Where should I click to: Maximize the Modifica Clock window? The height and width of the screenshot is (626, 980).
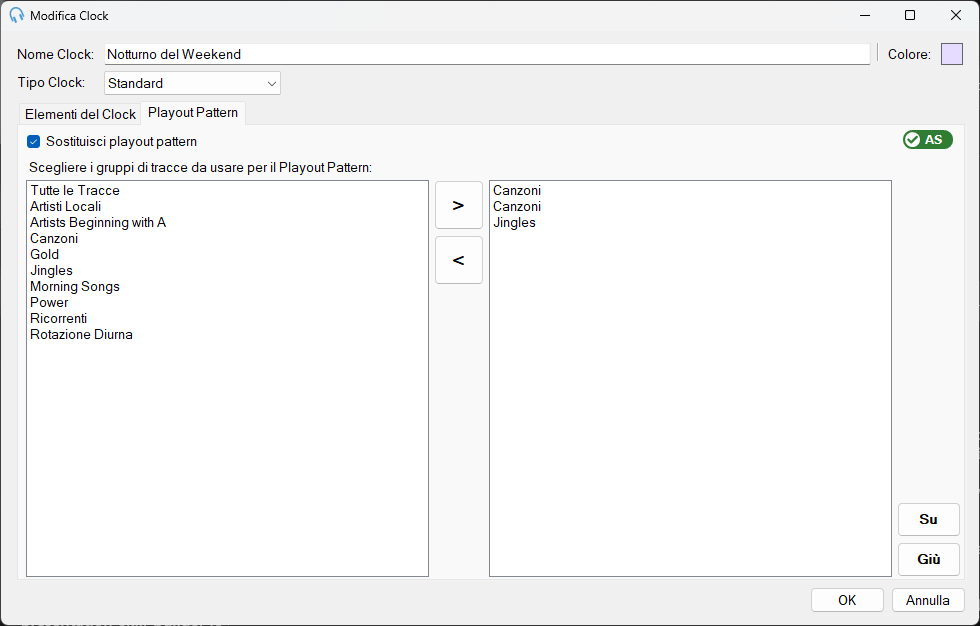(910, 15)
